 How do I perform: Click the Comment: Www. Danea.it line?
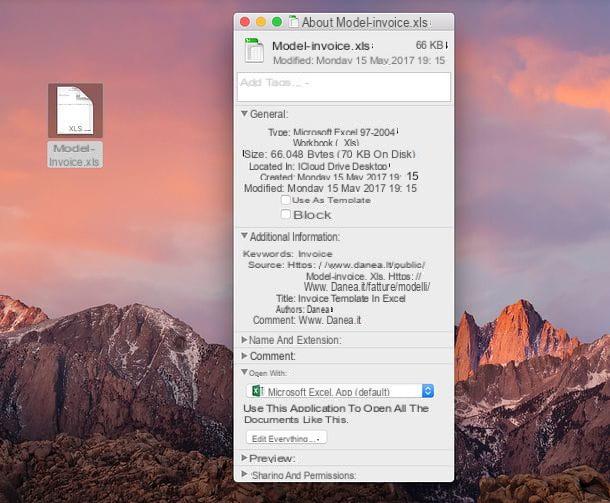coord(307,321)
